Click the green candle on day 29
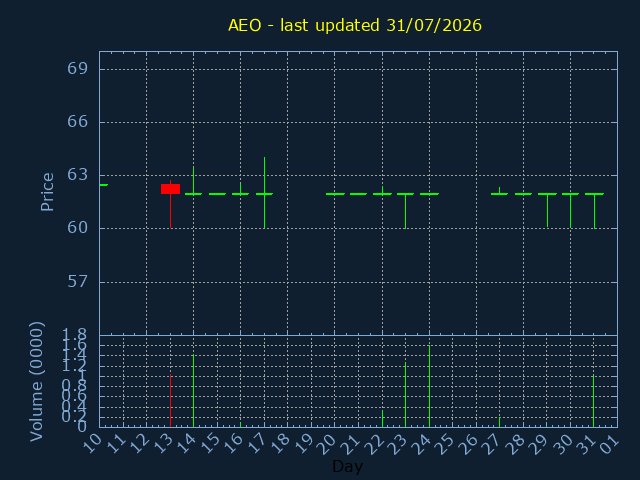The height and width of the screenshot is (480, 640). click(x=547, y=210)
